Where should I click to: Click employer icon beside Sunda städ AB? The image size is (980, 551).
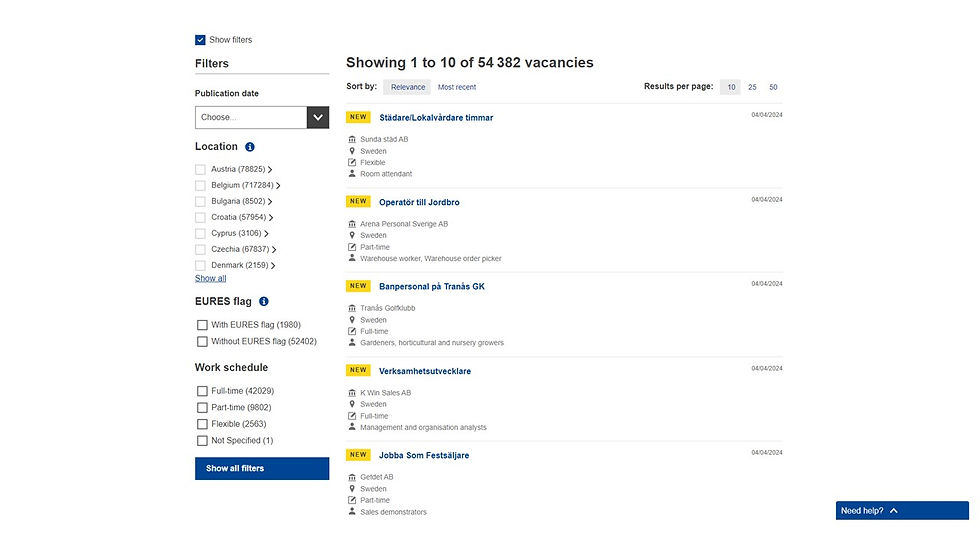coord(352,140)
